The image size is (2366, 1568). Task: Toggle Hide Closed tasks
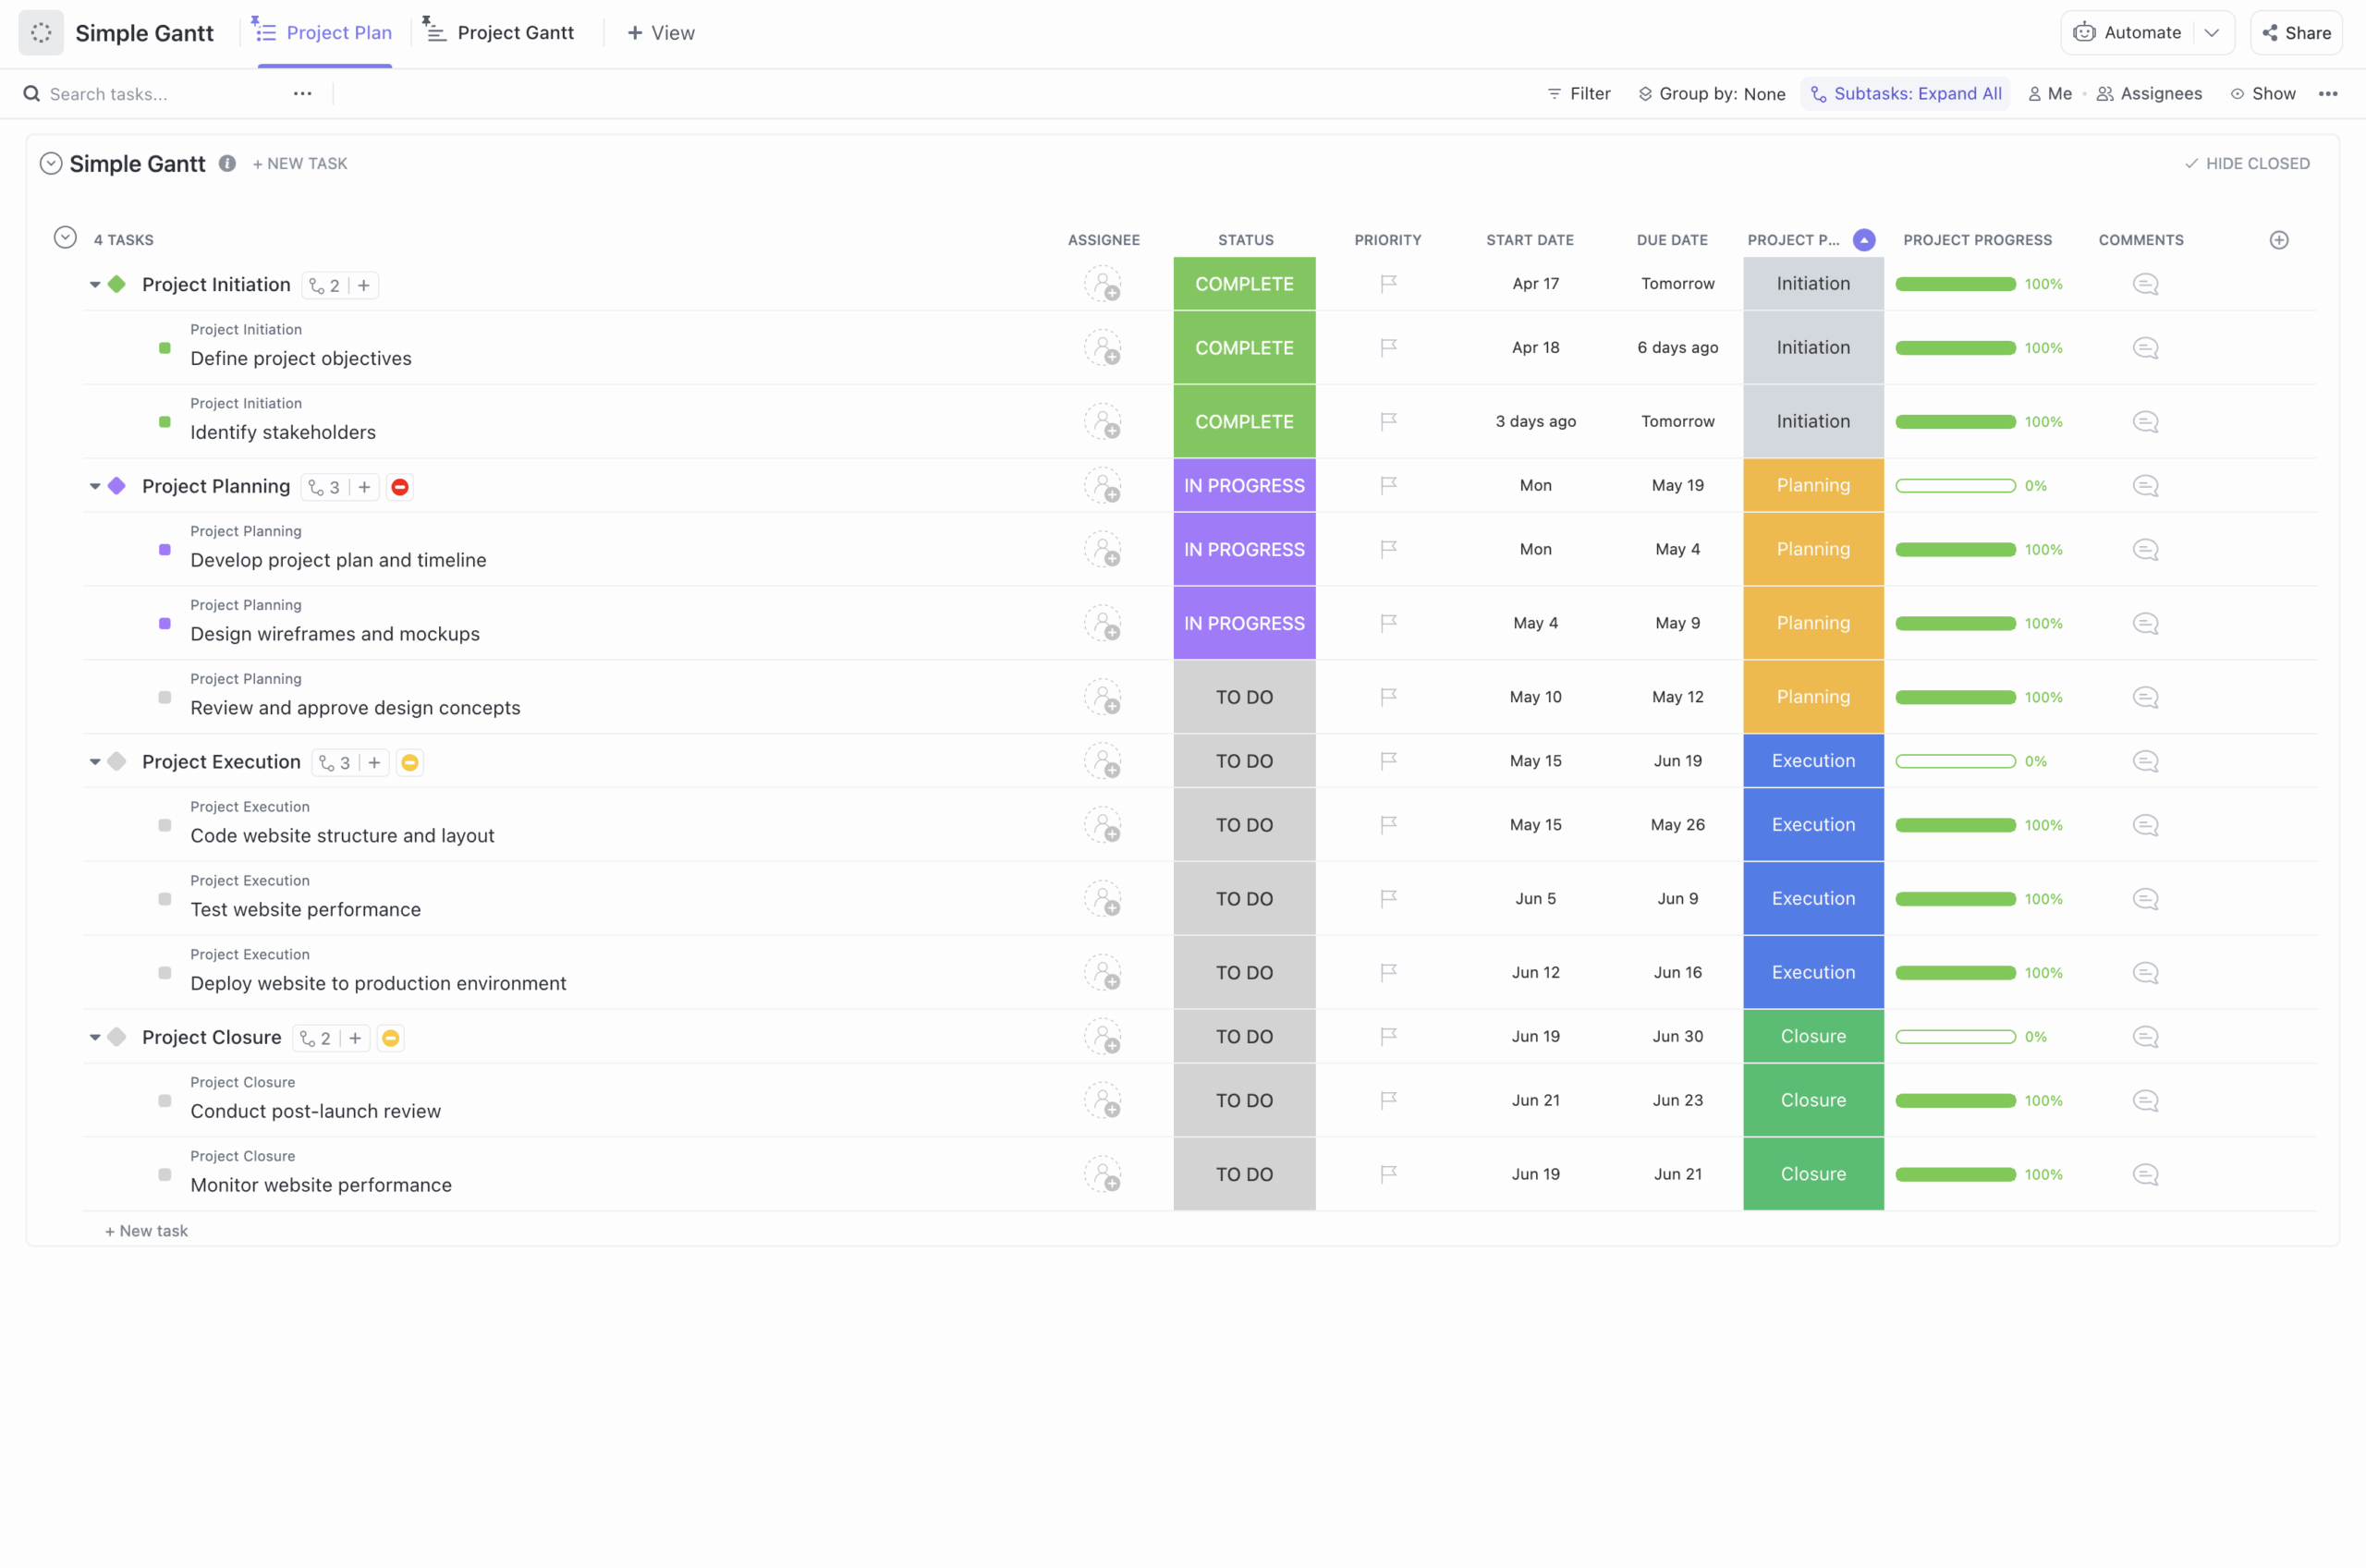pyautogui.click(x=2248, y=163)
